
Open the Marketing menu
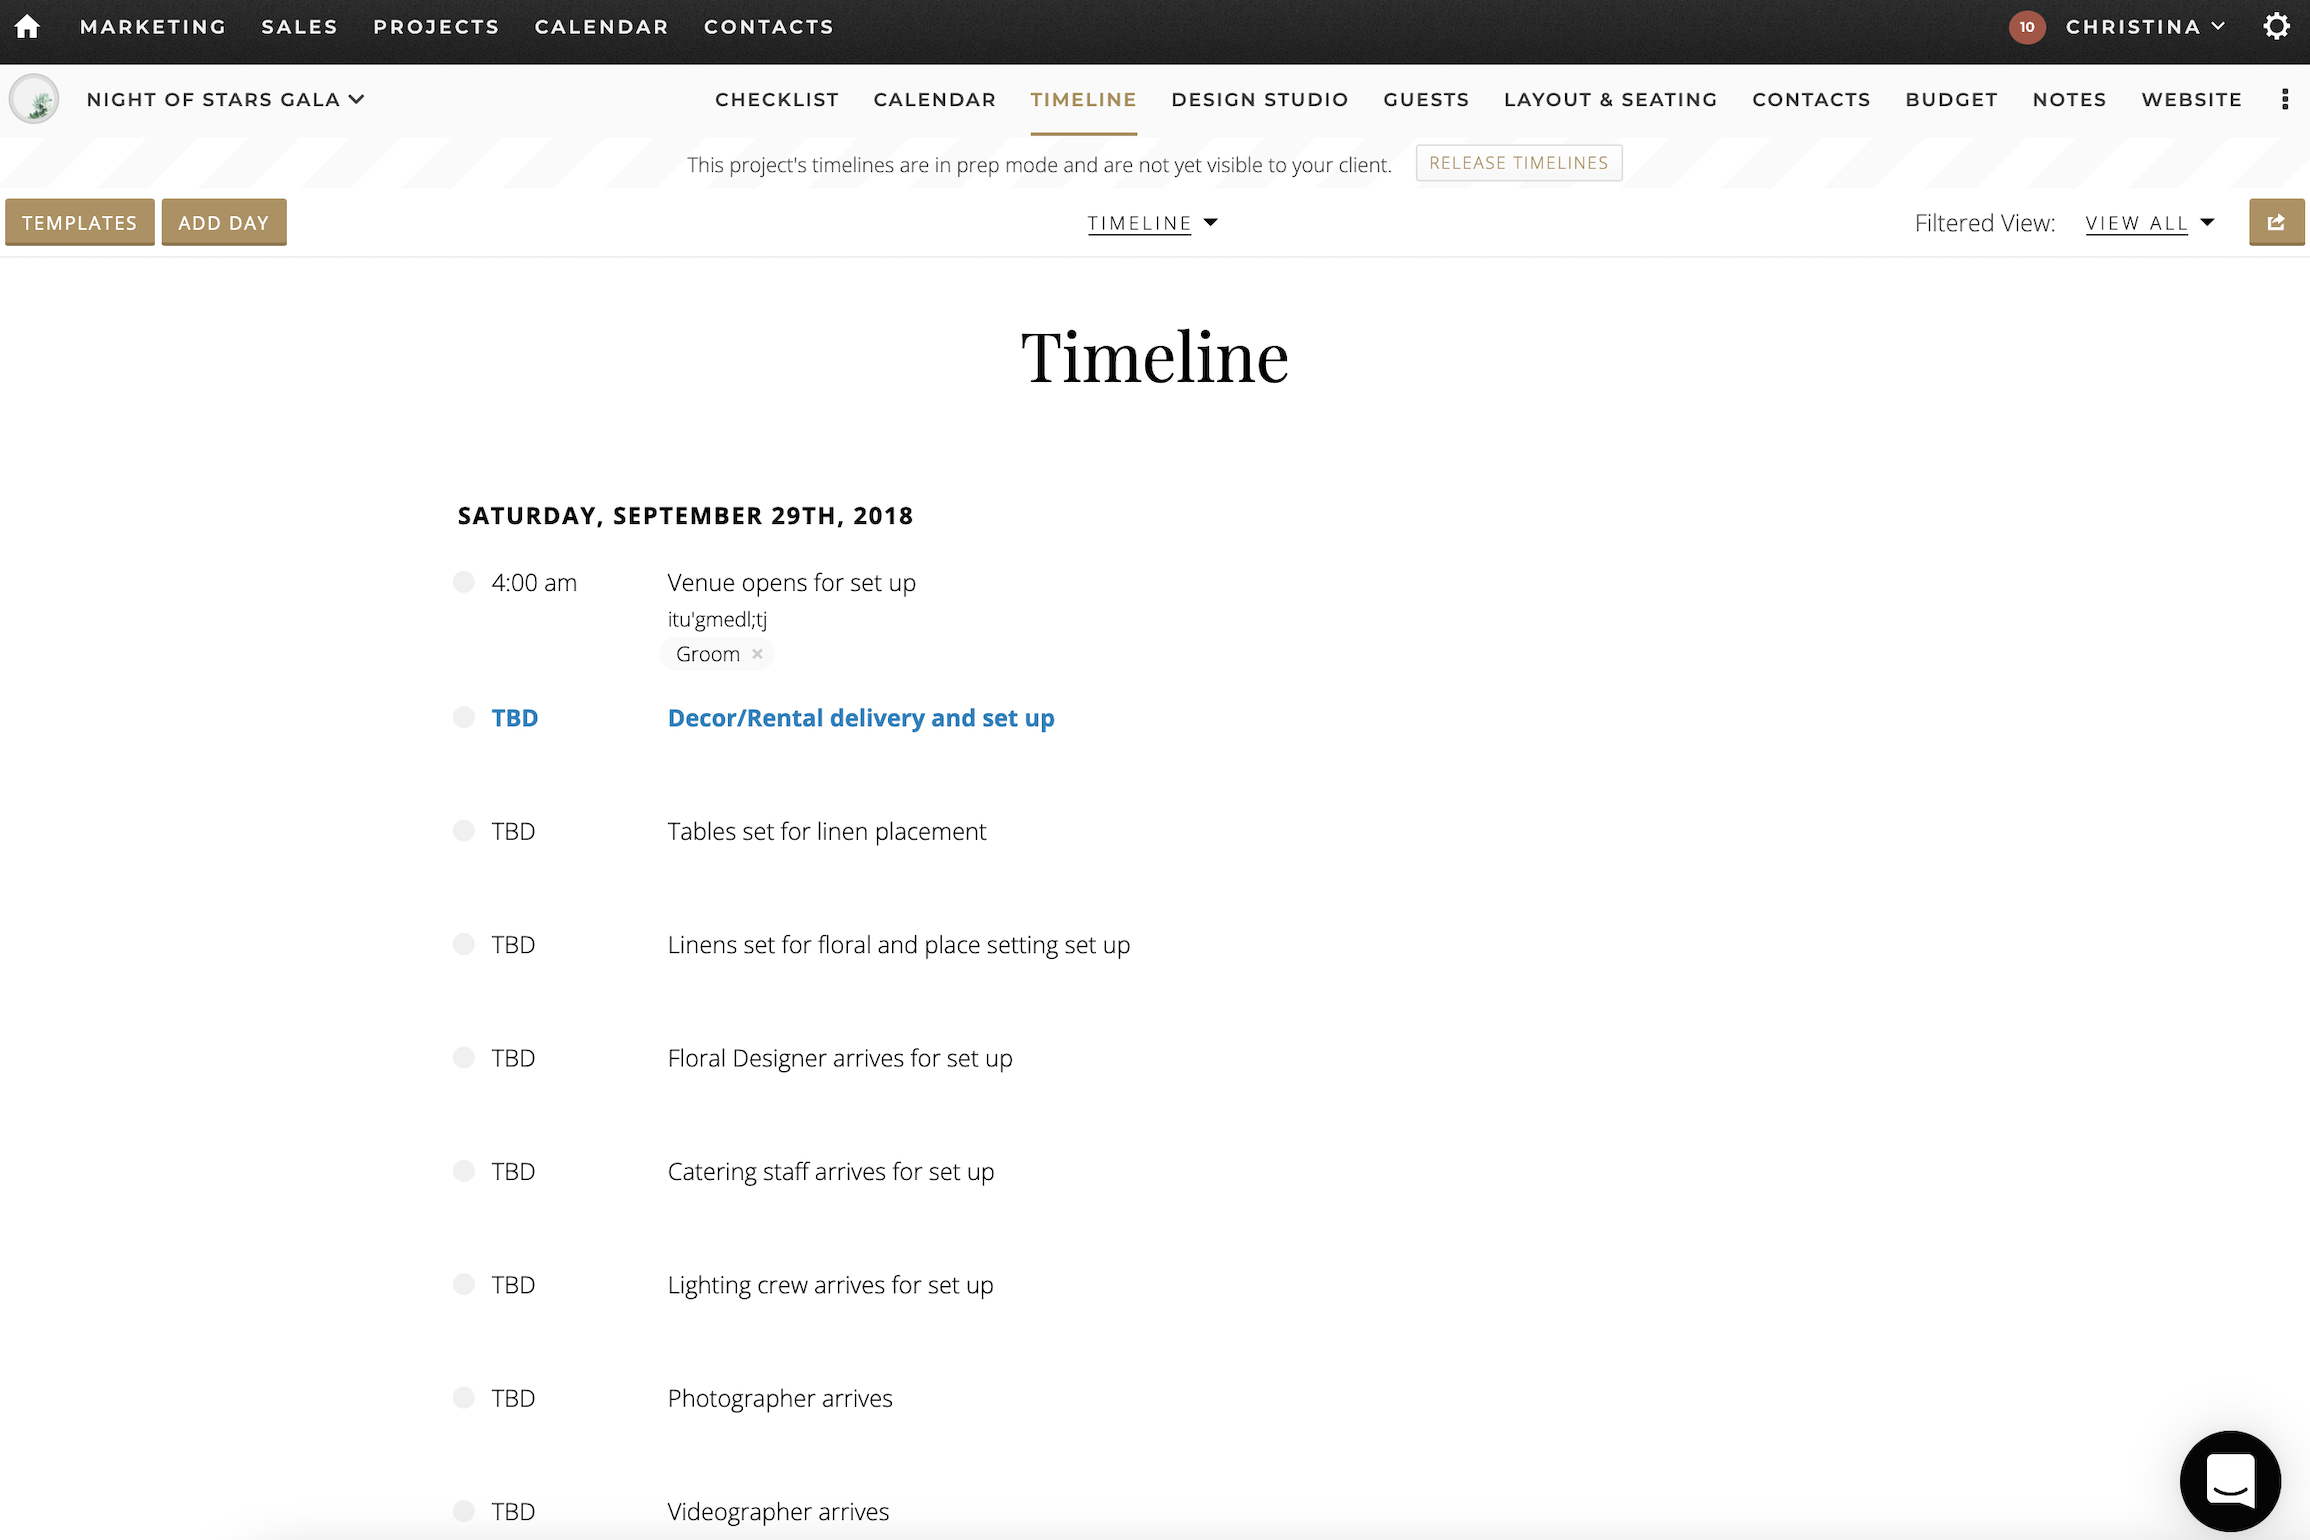[x=152, y=27]
